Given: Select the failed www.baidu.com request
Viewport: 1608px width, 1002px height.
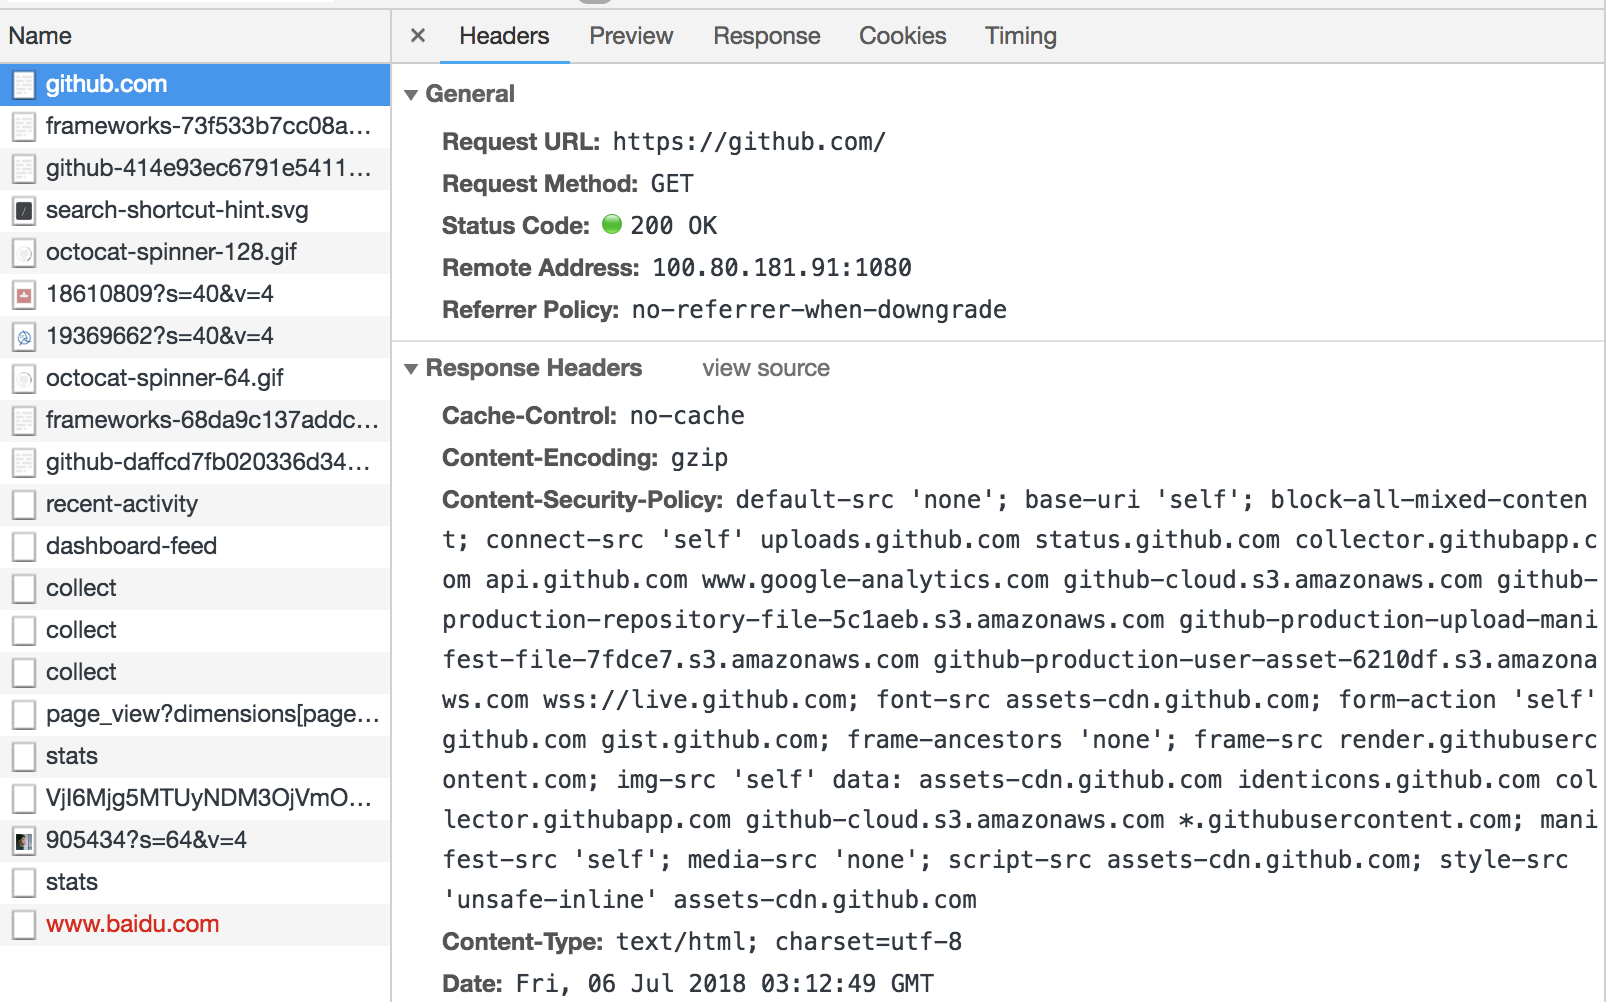Looking at the screenshot, I should 195,925.
